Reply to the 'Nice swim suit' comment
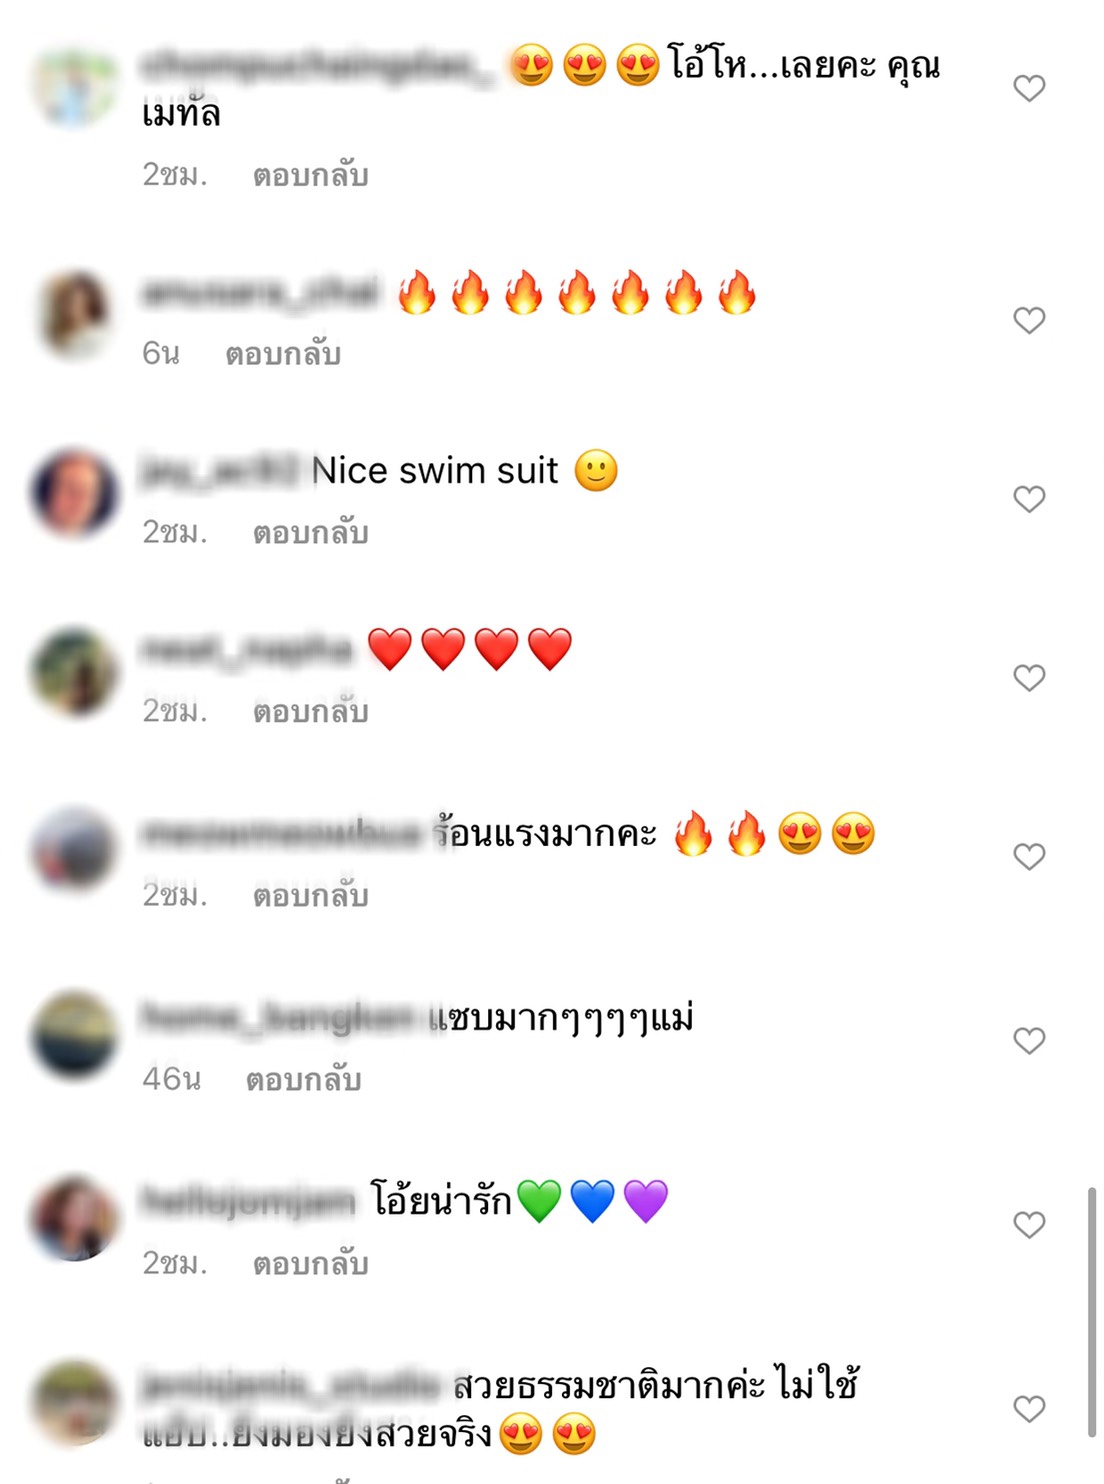Screen dimensions: 1104x1484 pyautogui.click(x=310, y=532)
